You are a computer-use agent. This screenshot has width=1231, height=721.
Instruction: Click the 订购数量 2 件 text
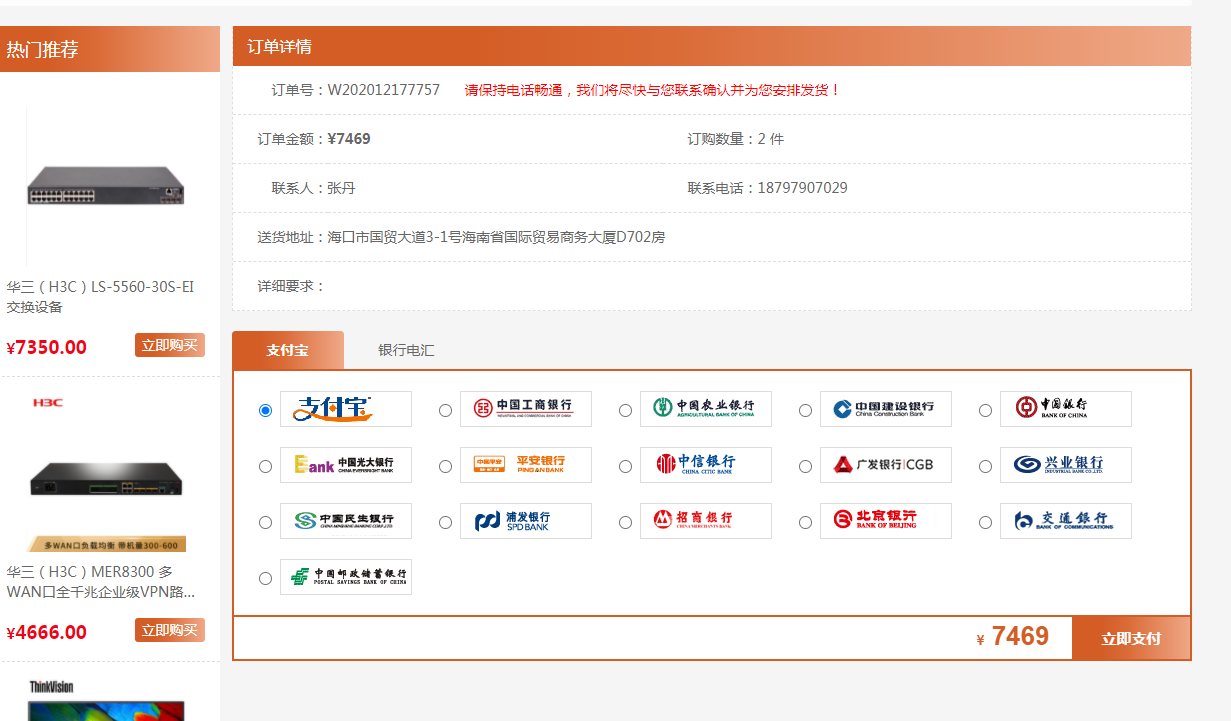tap(736, 139)
